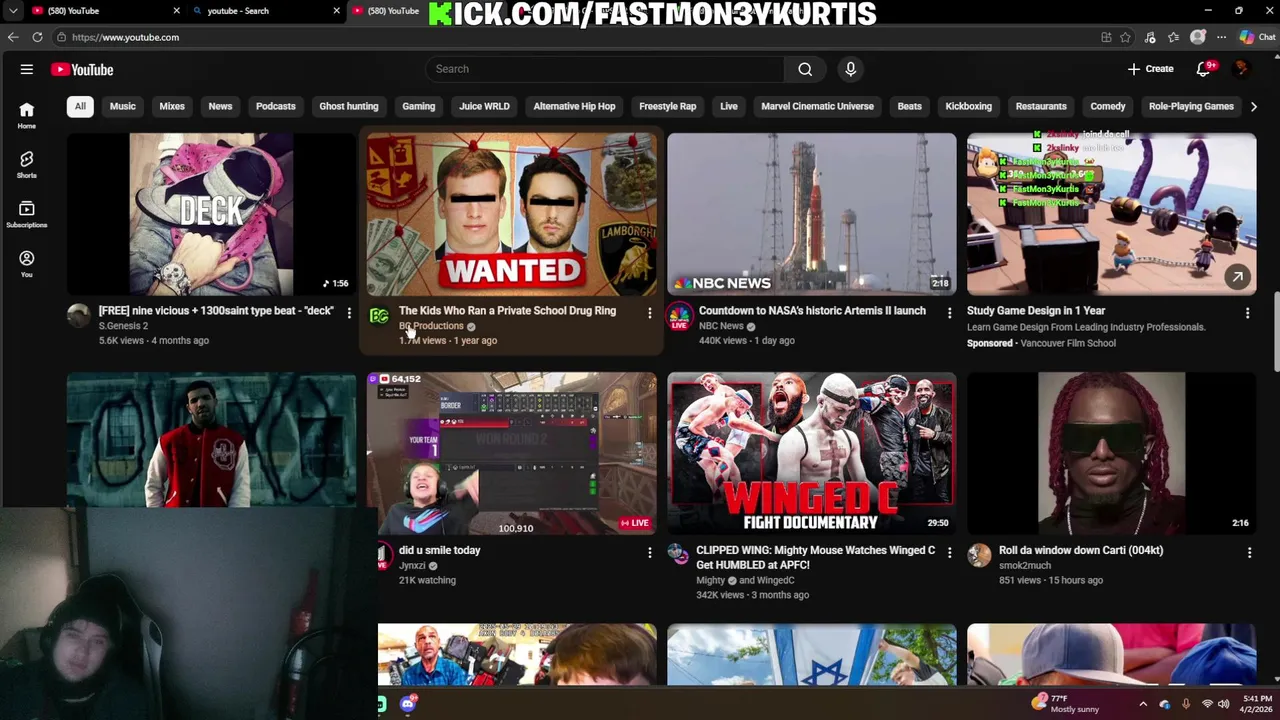The image size is (1280, 720).
Task: Select the All filter chip
Action: [x=80, y=106]
